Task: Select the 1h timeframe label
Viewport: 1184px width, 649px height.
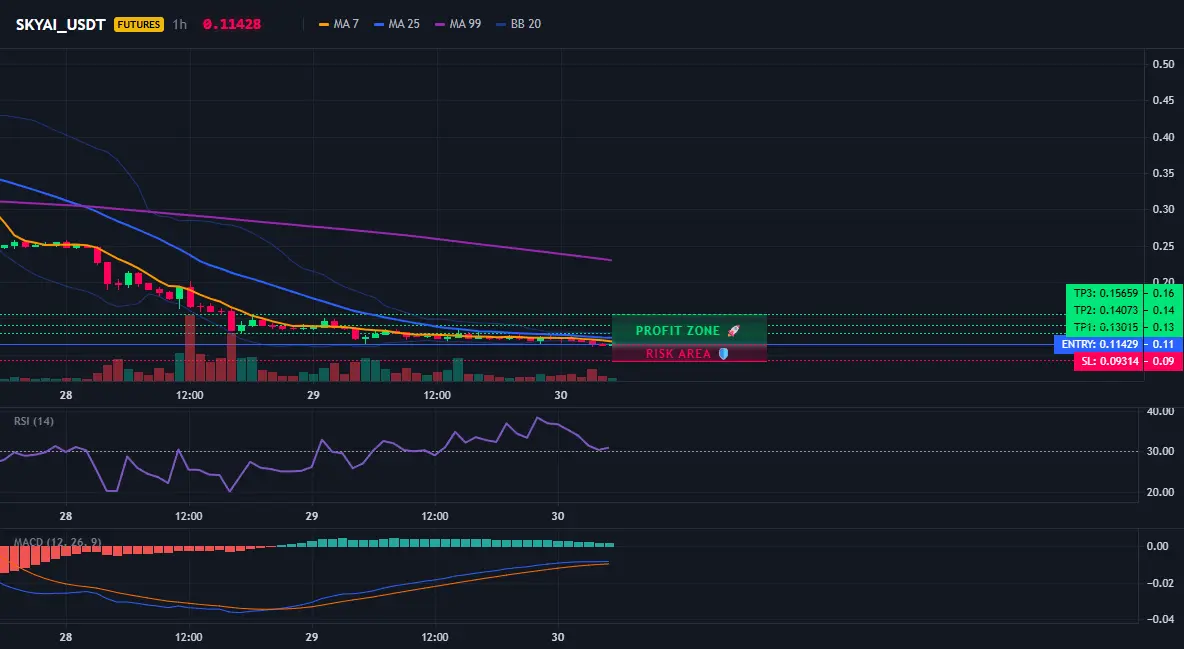Action: 180,24
